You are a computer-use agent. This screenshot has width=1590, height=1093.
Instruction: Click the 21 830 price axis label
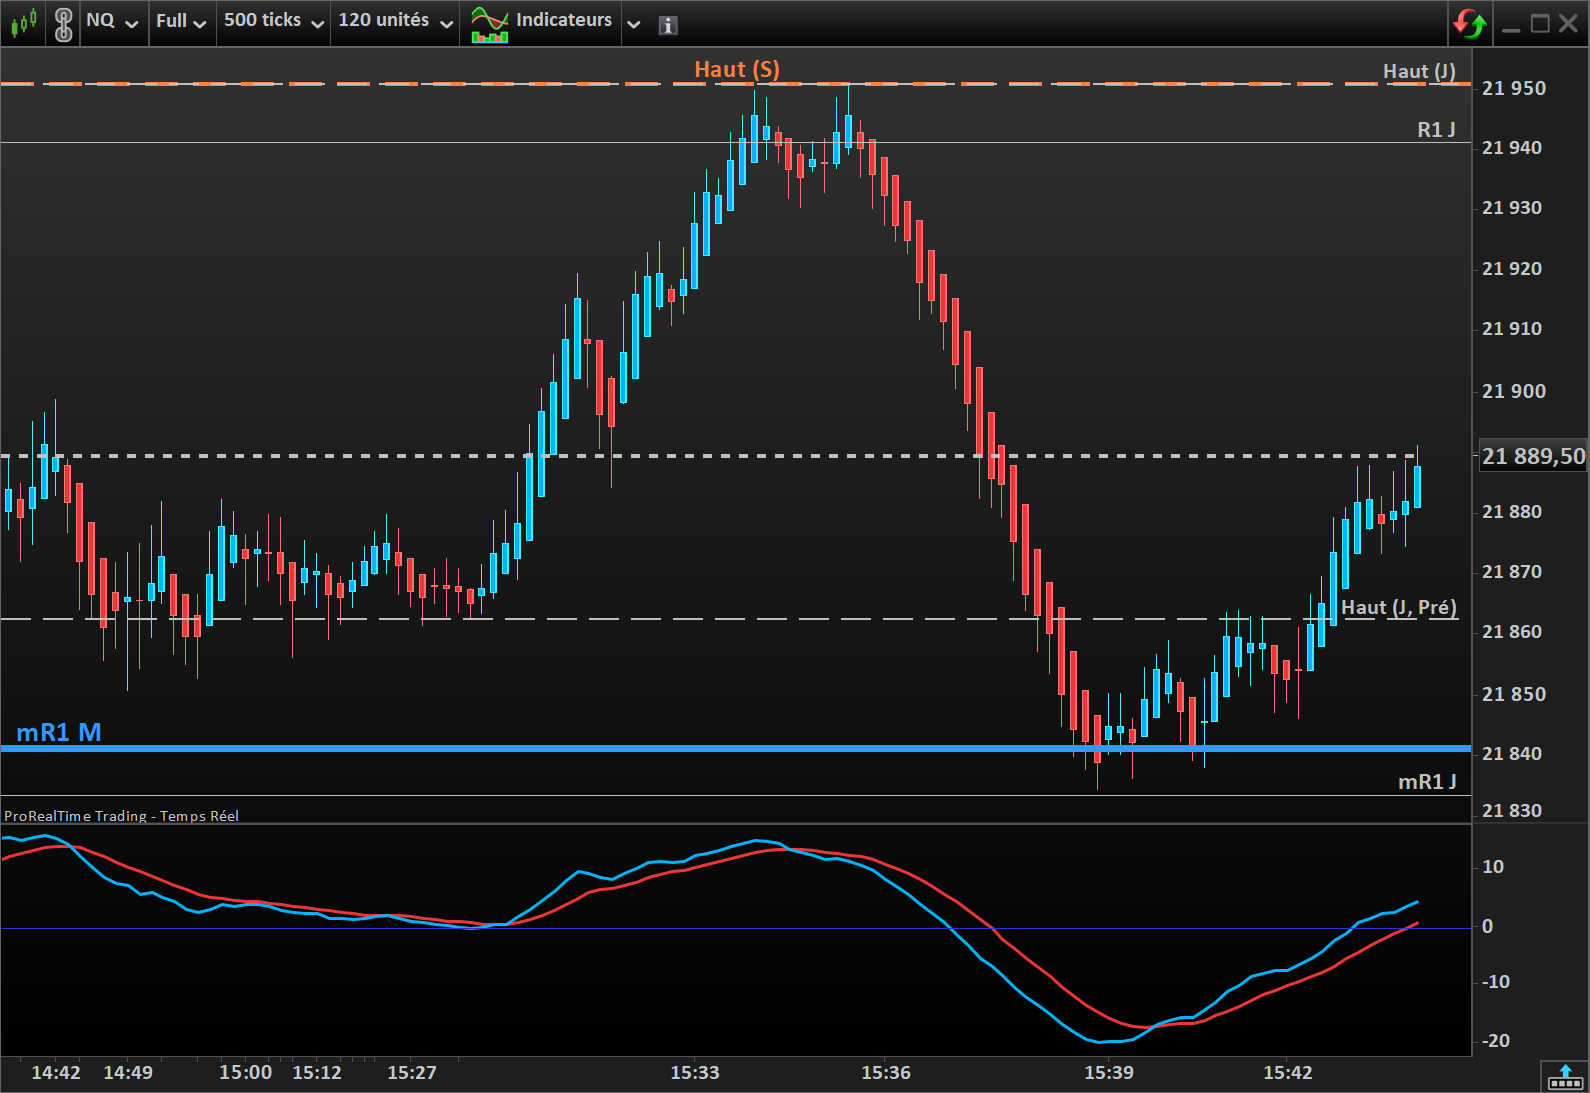point(1512,810)
